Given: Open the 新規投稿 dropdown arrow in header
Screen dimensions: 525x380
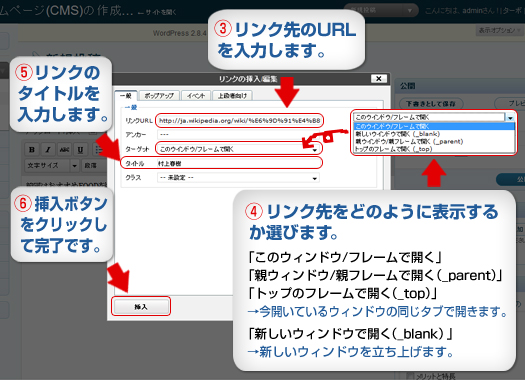Looking at the screenshot, I should click(x=410, y=10).
